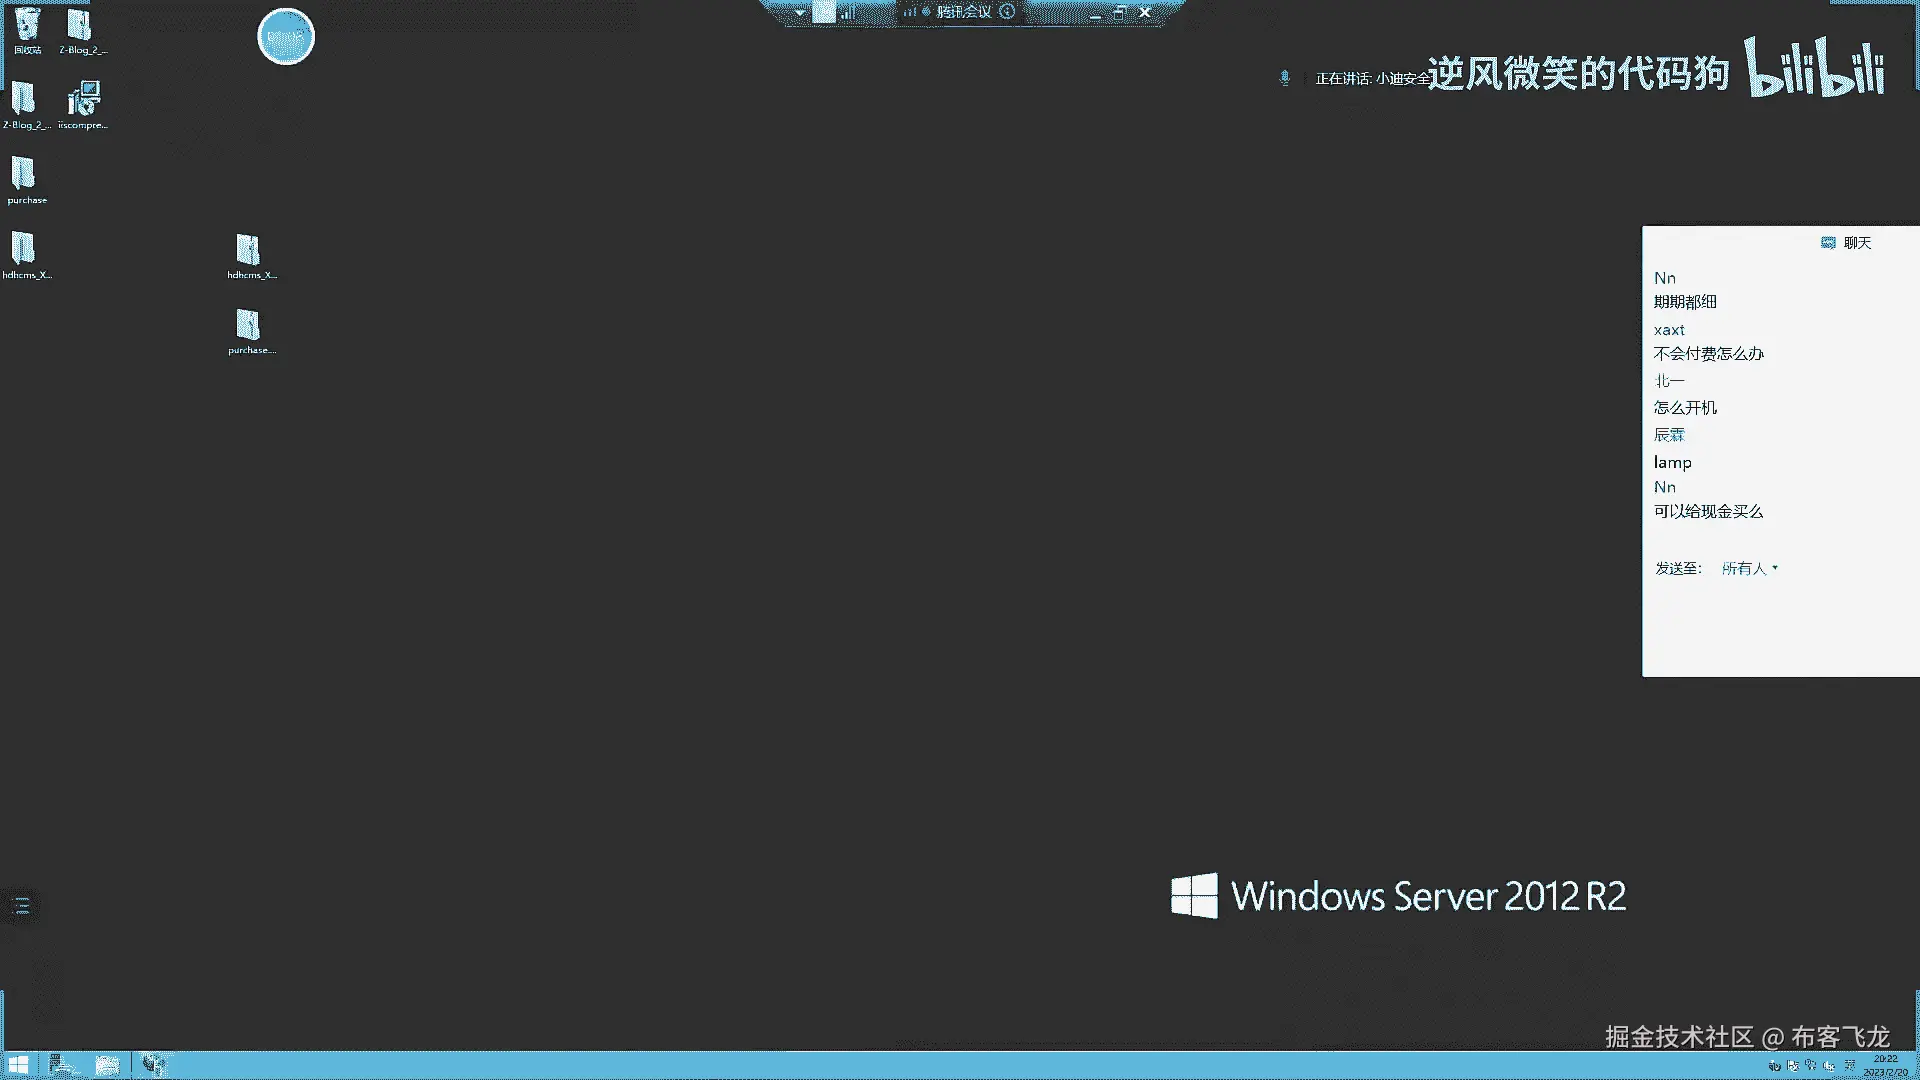The width and height of the screenshot is (1920, 1080).
Task: Open the 所有人 recipient dropdown
Action: (1749, 568)
